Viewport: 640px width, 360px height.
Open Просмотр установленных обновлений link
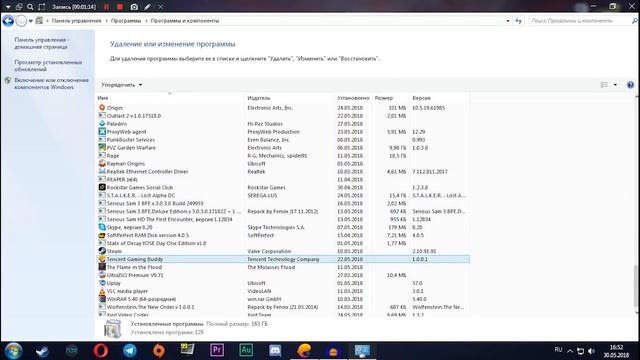click(48, 66)
